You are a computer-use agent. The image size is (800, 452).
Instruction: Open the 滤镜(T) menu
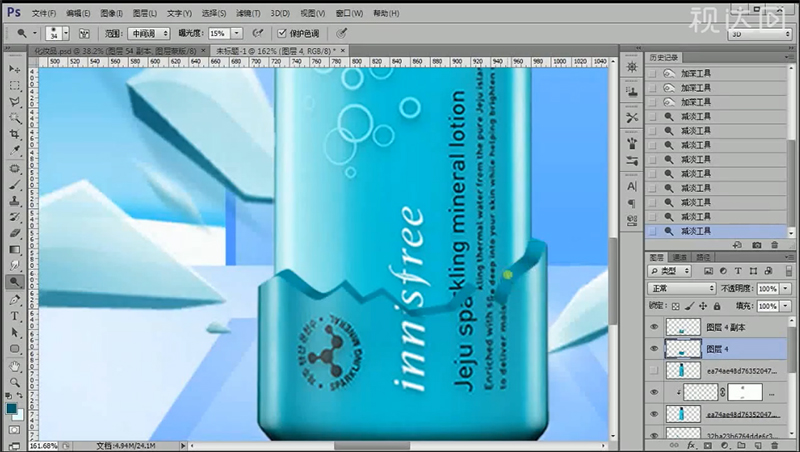(x=248, y=13)
